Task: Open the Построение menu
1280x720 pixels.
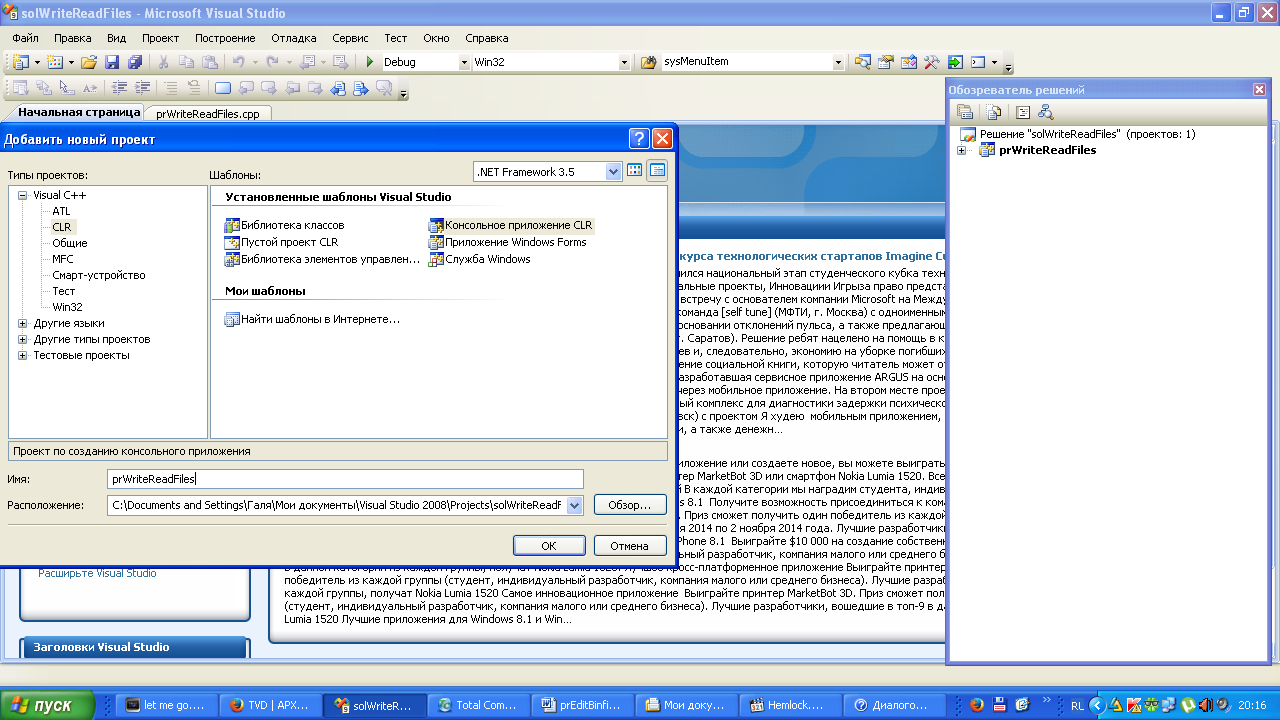Action: pos(225,38)
